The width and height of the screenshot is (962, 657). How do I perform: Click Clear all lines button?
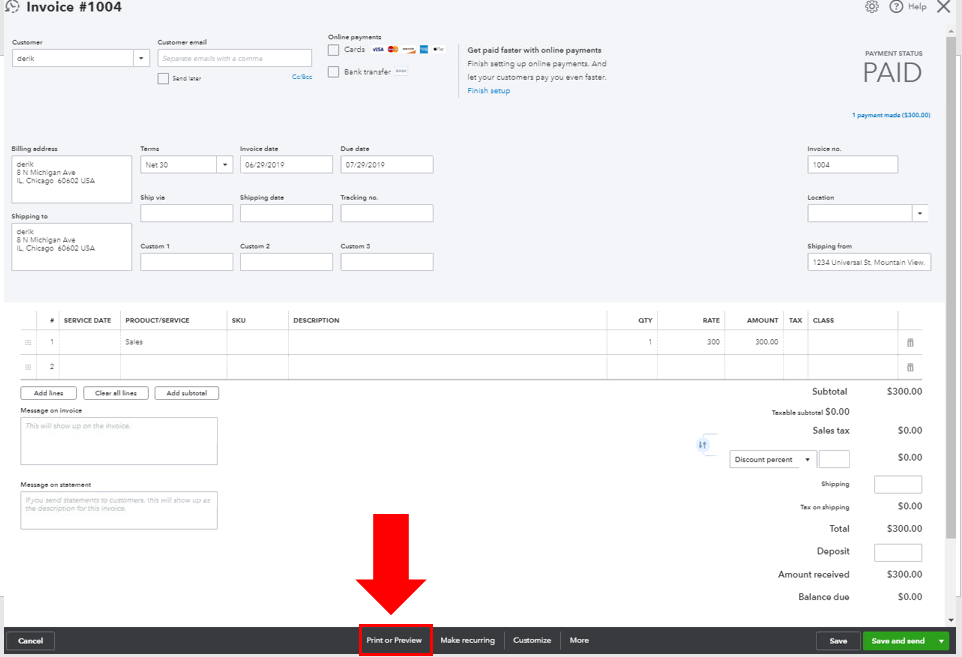point(116,393)
